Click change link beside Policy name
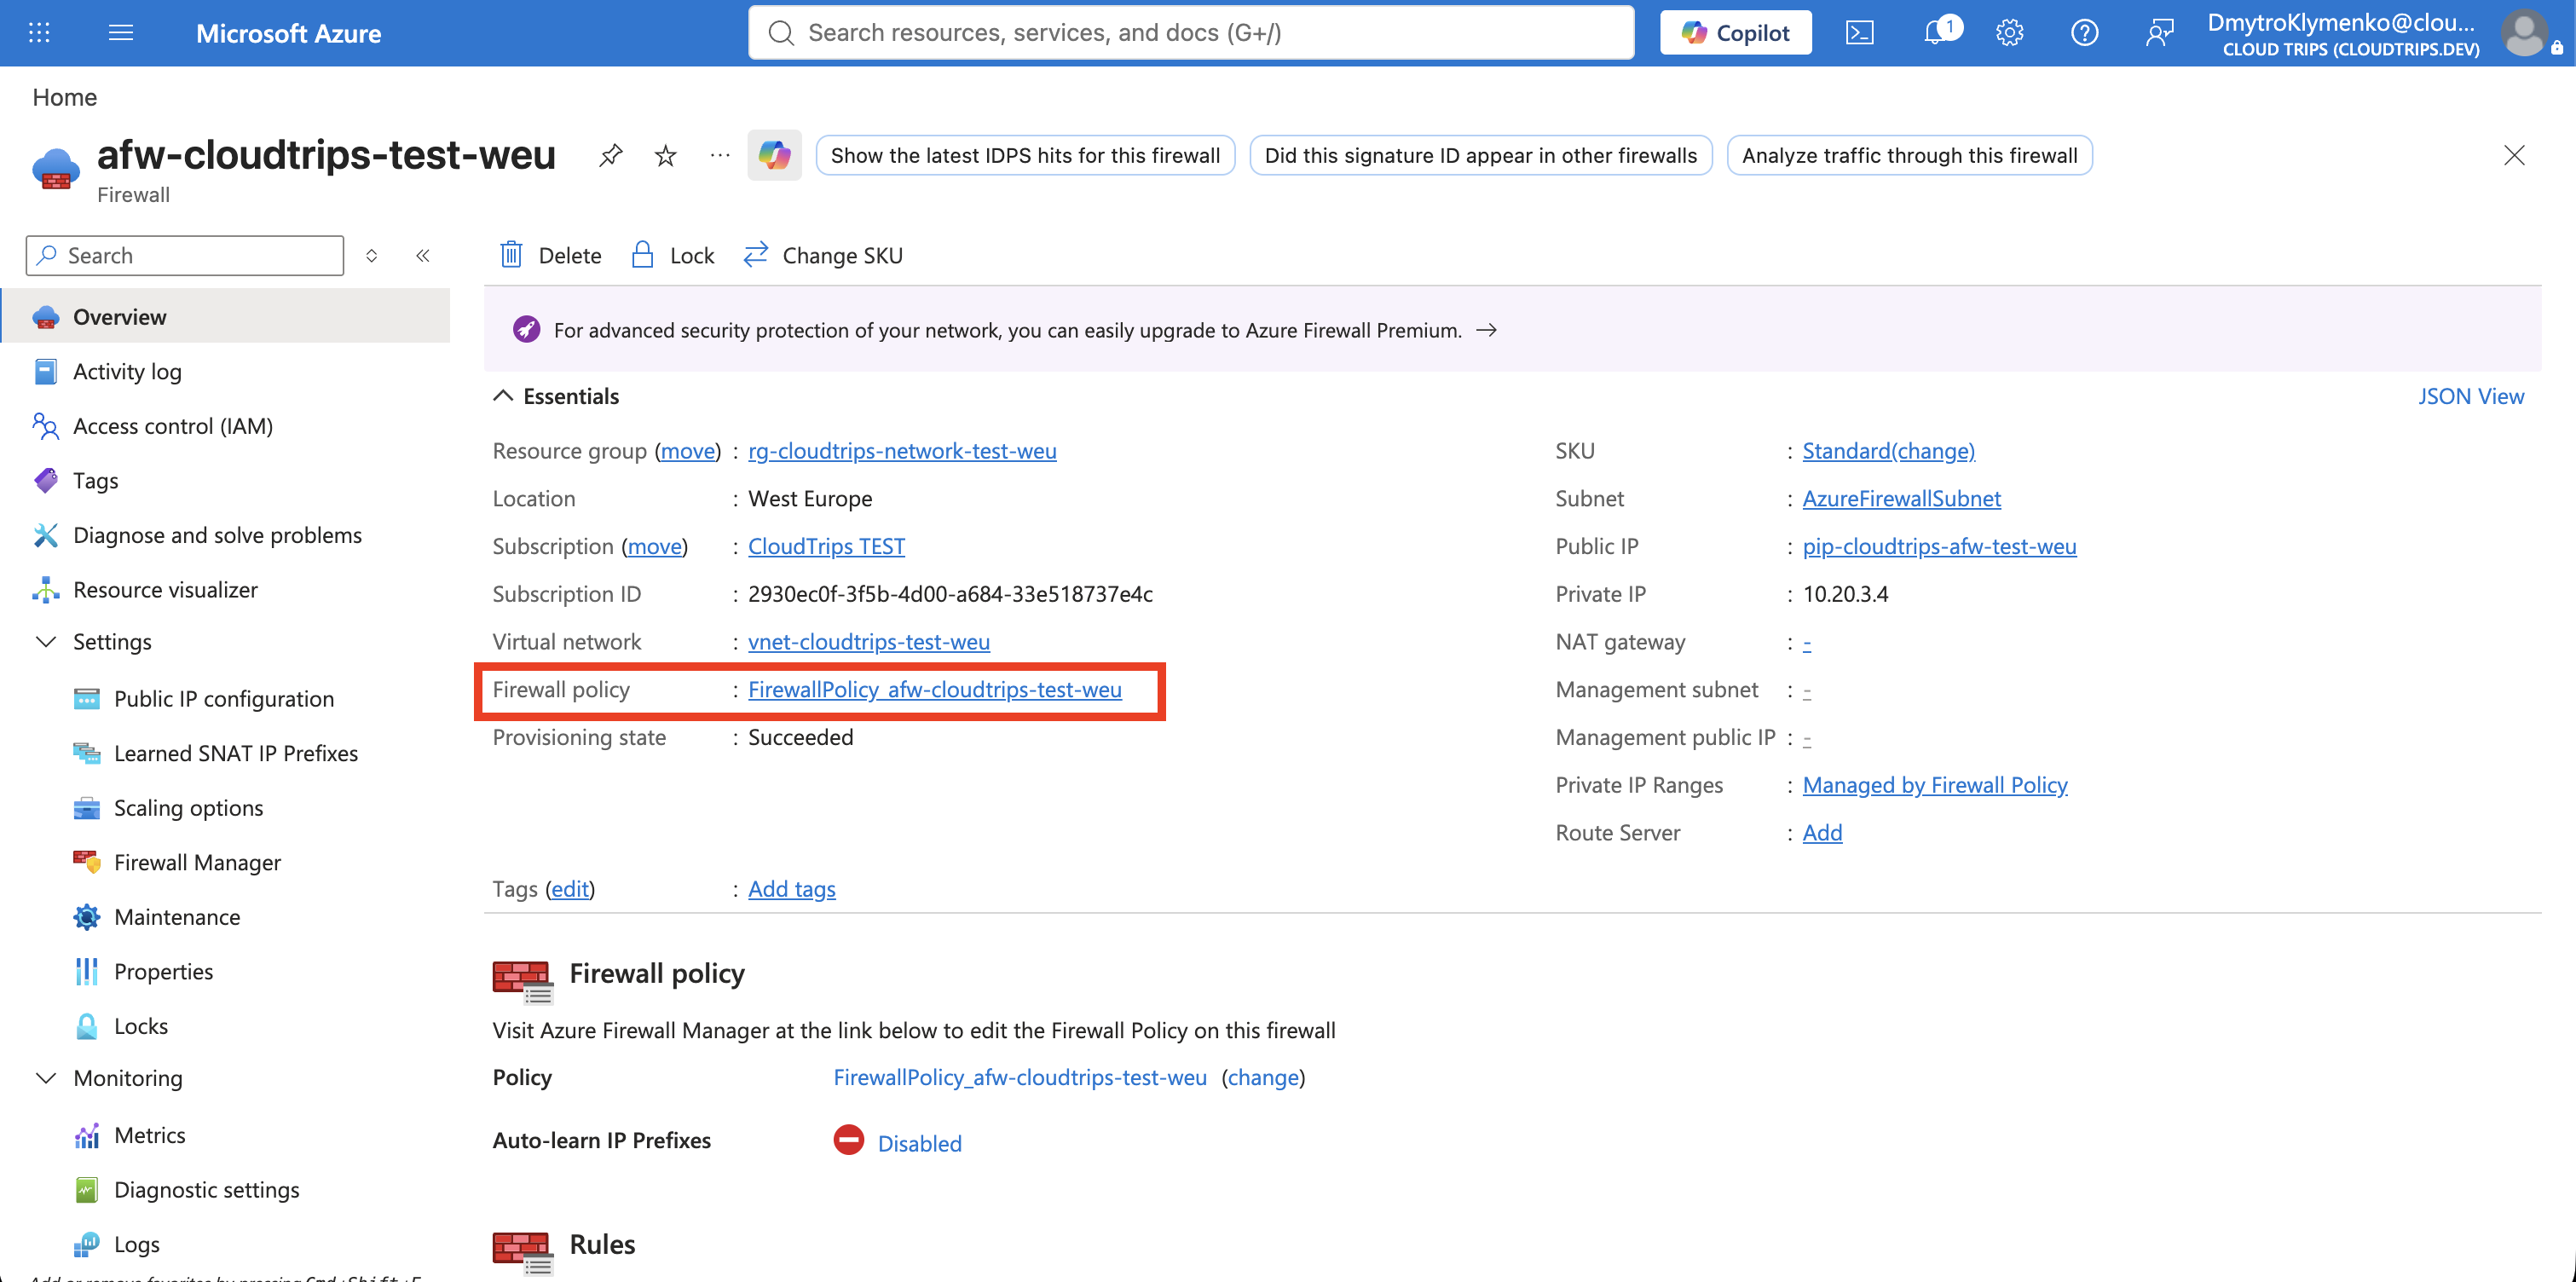 (1263, 1077)
